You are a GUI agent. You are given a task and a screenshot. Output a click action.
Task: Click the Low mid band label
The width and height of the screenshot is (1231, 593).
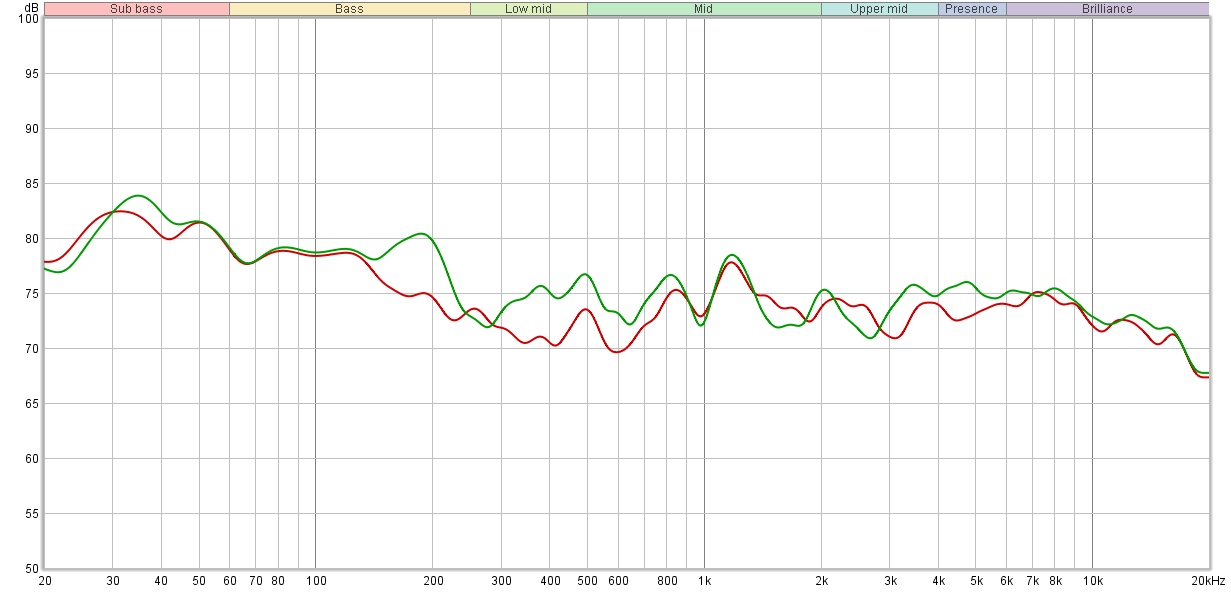tap(528, 9)
